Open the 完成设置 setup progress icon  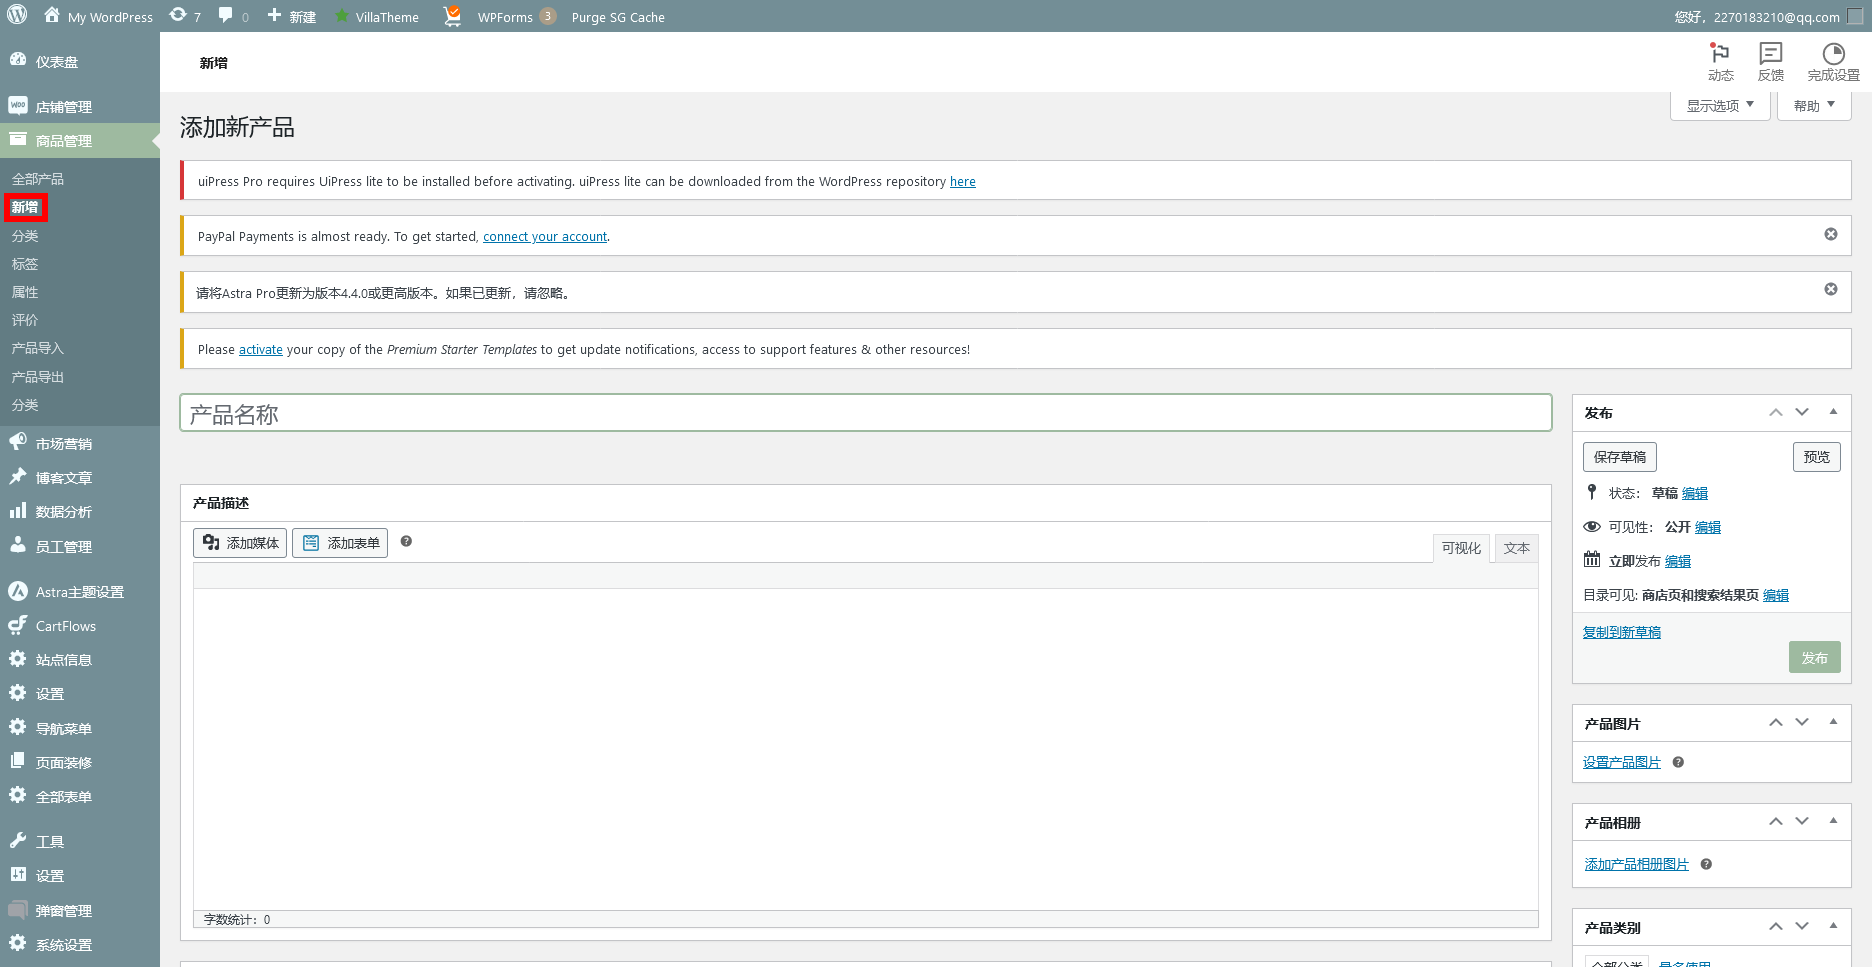(1833, 62)
